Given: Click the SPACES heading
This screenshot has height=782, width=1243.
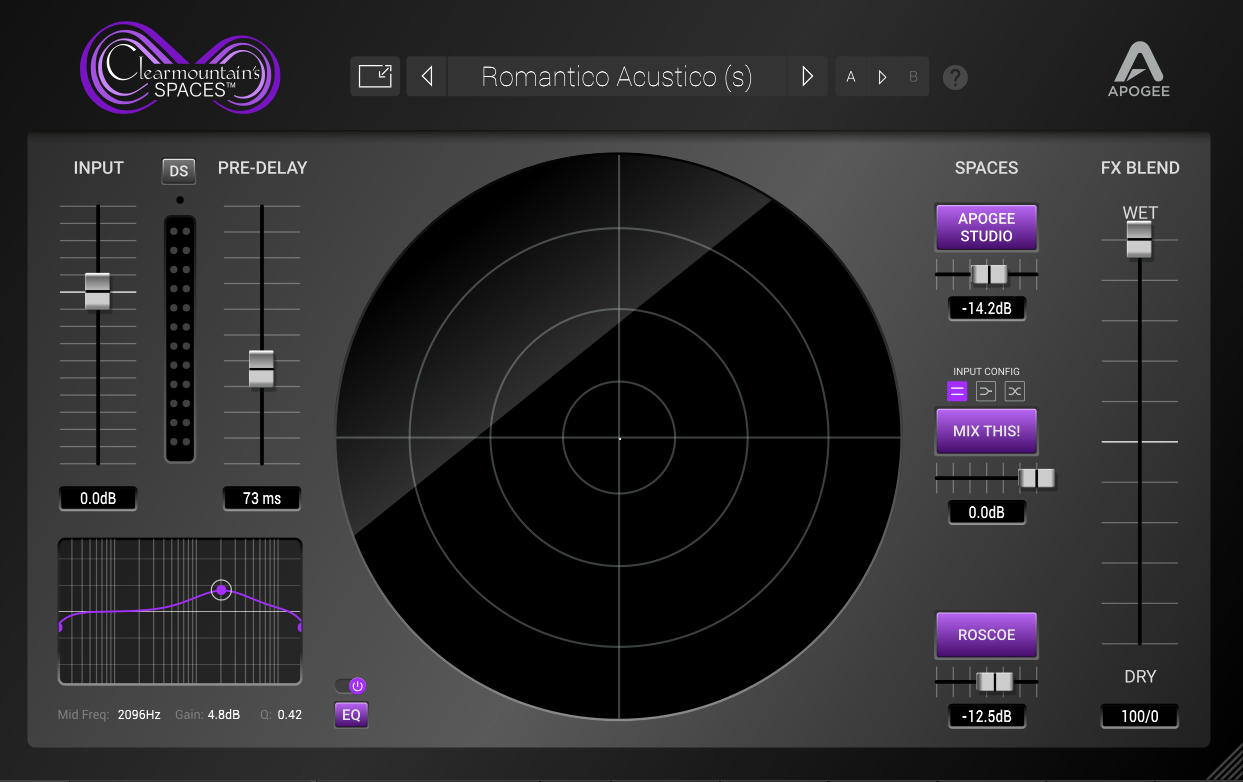Looking at the screenshot, I should [986, 168].
